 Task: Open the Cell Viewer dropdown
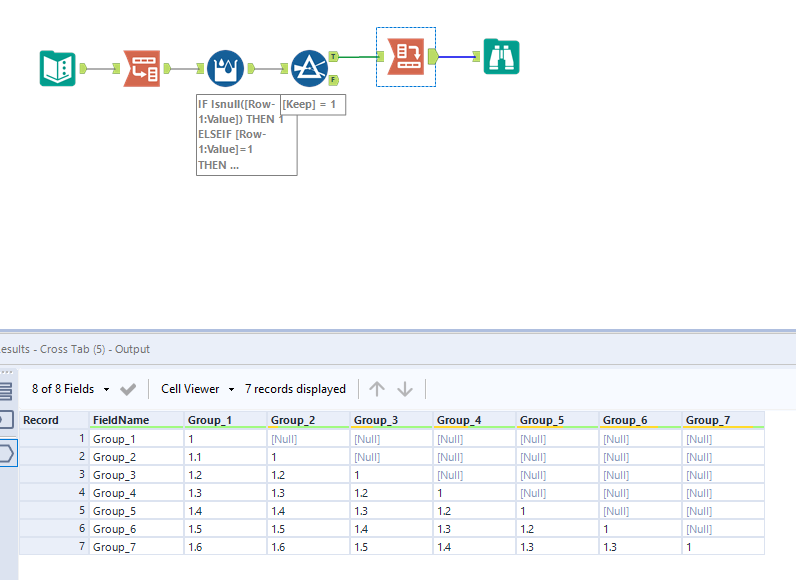pos(197,389)
